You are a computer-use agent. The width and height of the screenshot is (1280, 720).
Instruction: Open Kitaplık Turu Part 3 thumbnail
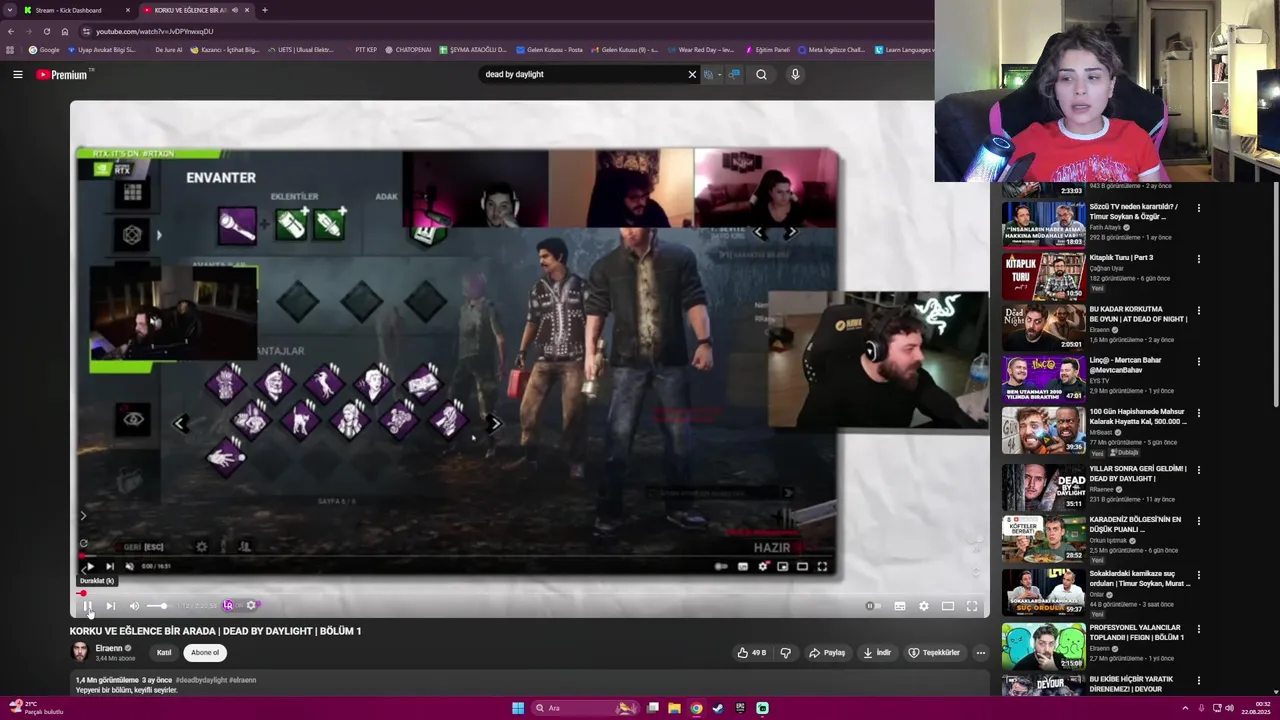[x=1043, y=277]
